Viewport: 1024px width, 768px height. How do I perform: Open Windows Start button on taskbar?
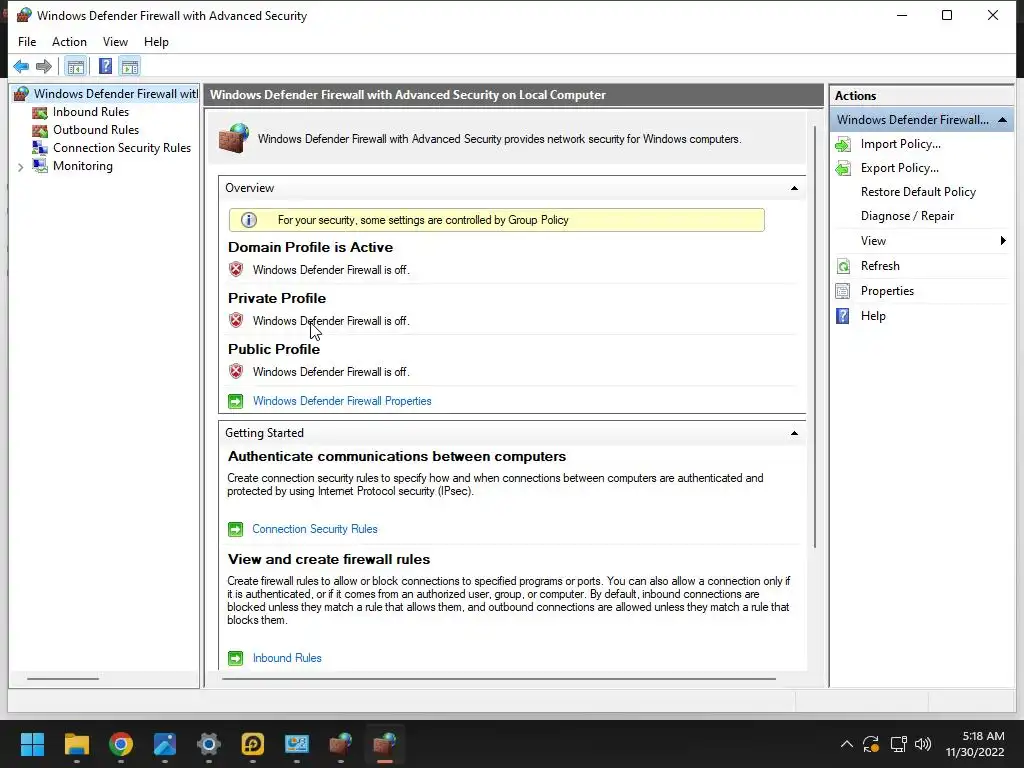[32, 744]
